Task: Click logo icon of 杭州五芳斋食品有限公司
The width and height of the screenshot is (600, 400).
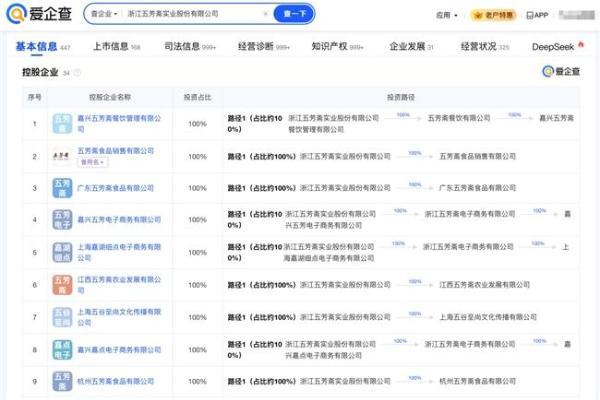Action: (62, 381)
